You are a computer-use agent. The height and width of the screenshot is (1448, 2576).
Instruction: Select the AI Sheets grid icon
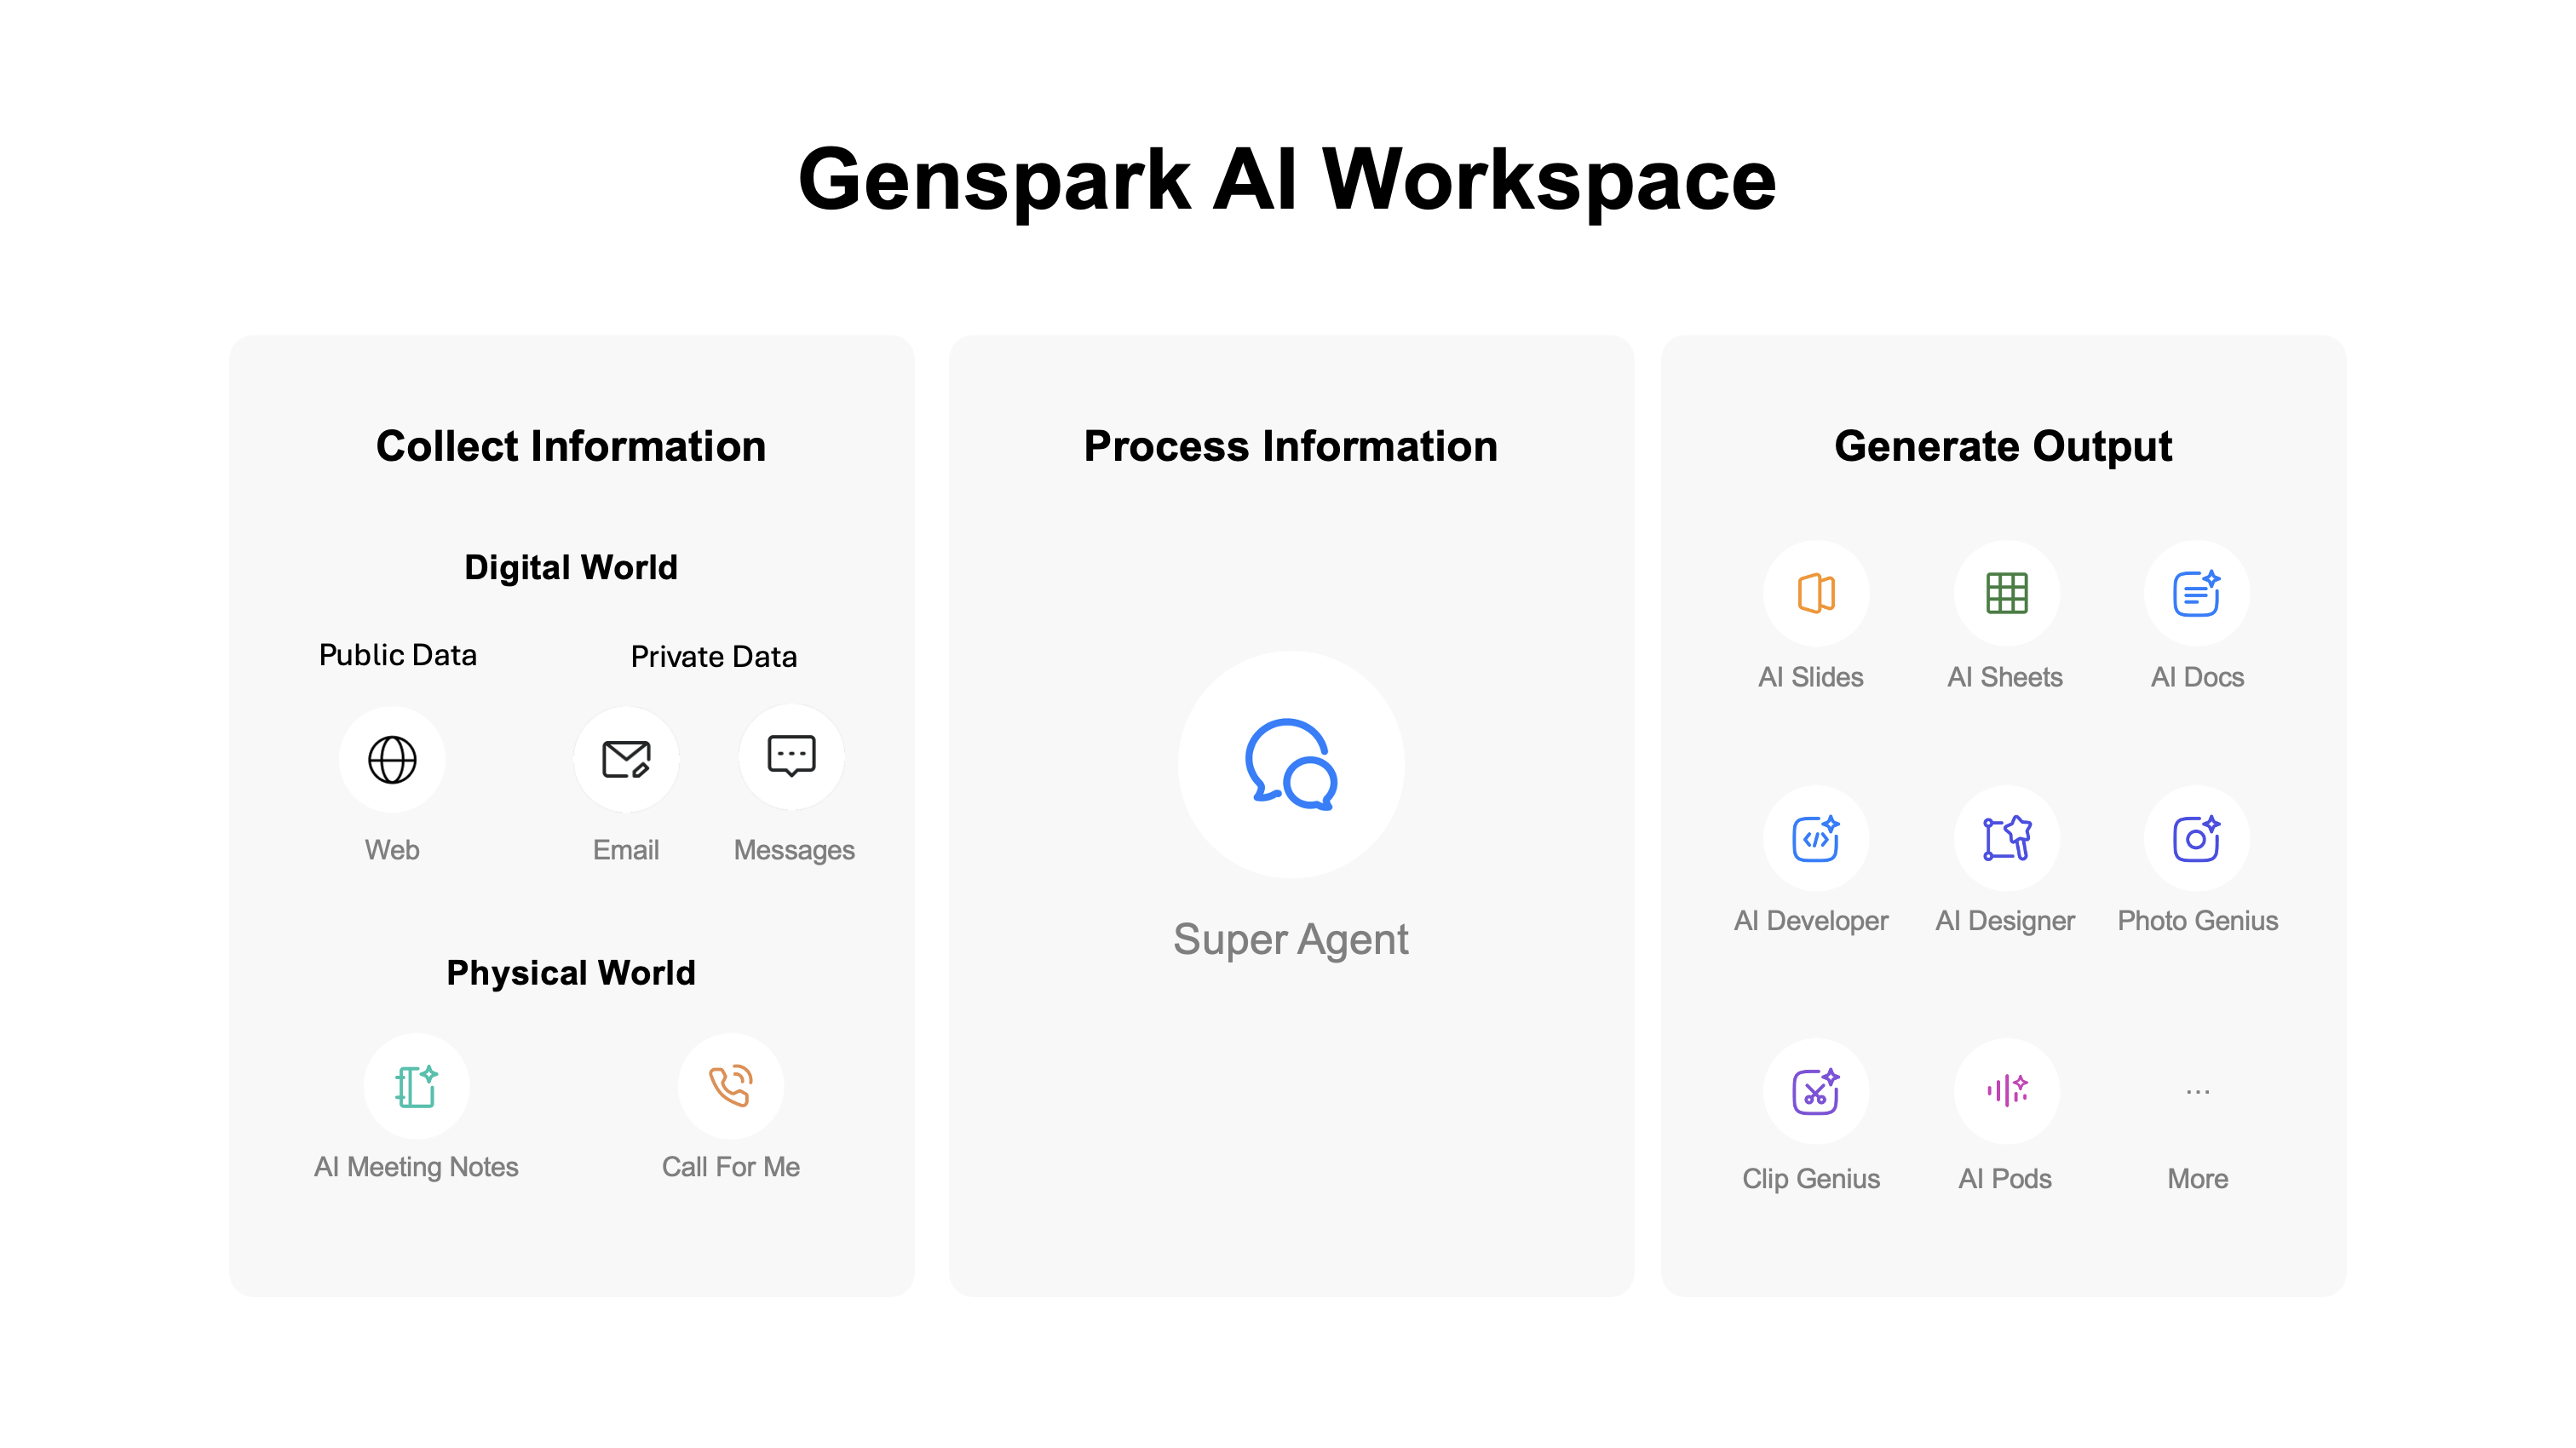[x=2005, y=592]
